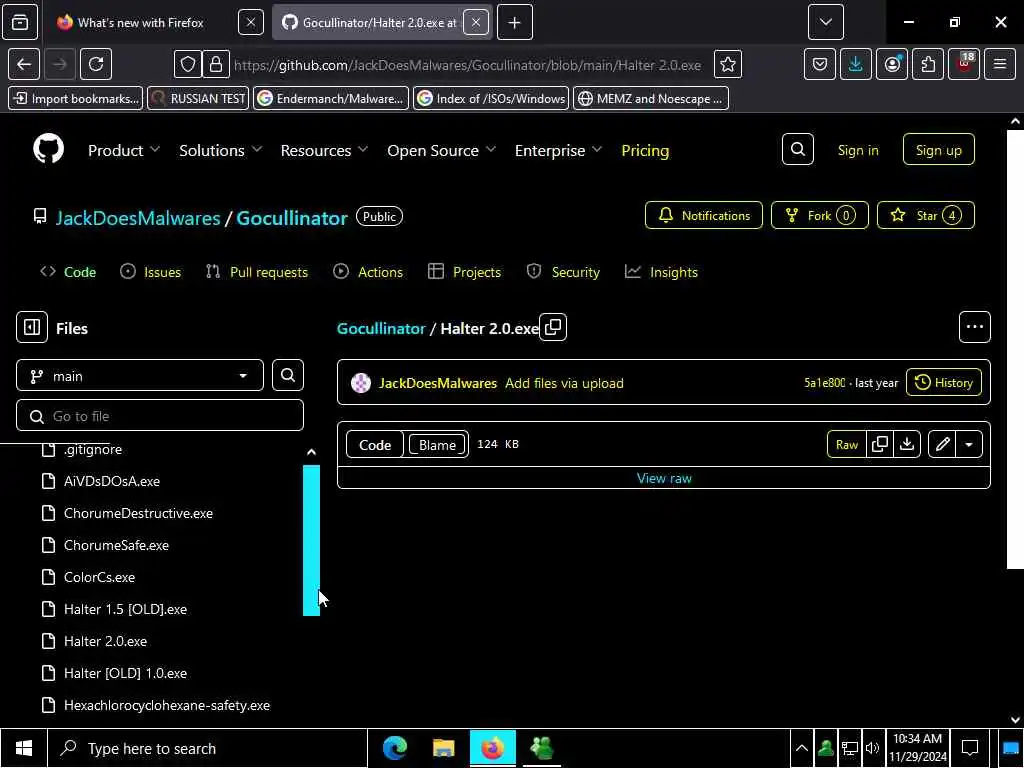1024x768 pixels.
Task: Open Firefox View icon at the tab bar
Action: click(20, 22)
